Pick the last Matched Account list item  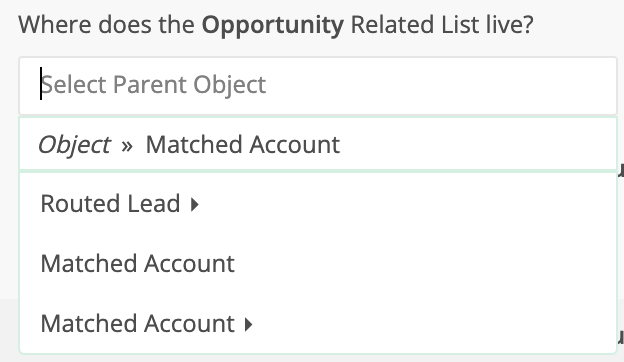click(318, 323)
